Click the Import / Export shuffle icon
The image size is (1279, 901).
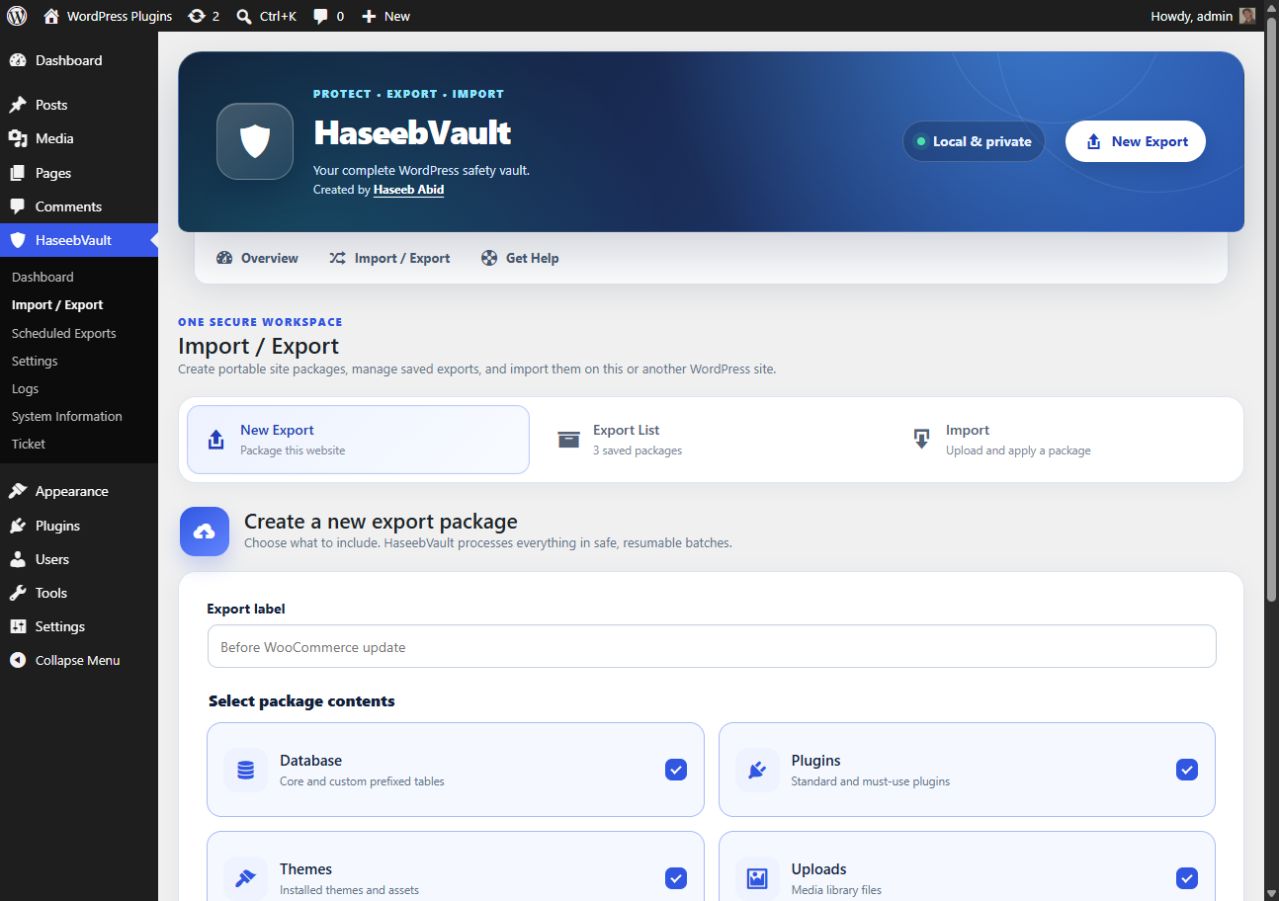338,258
